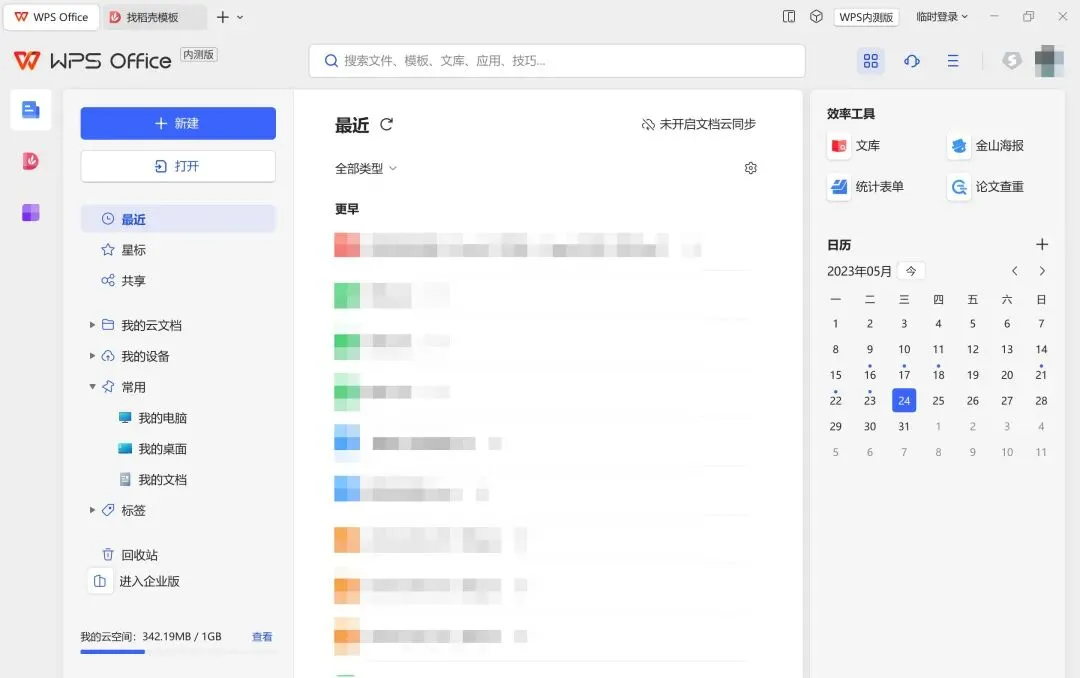The image size is (1080, 678).
Task: Switch to the 找稻壳模板 tab
Action: [154, 17]
